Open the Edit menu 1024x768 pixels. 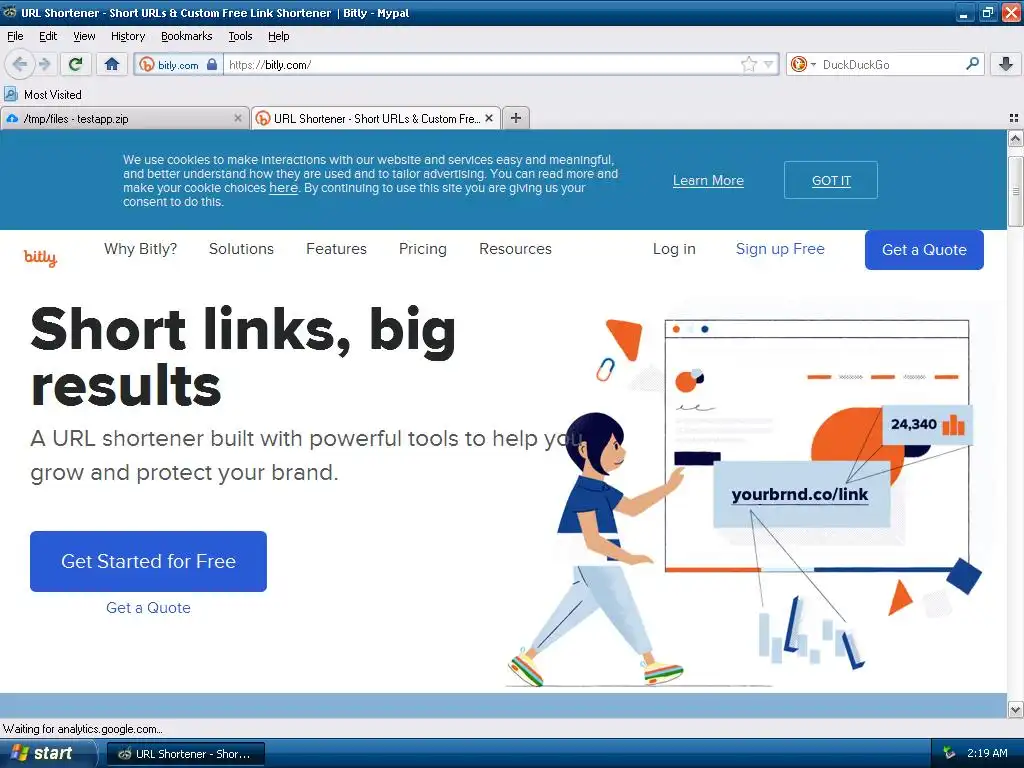[x=48, y=36]
